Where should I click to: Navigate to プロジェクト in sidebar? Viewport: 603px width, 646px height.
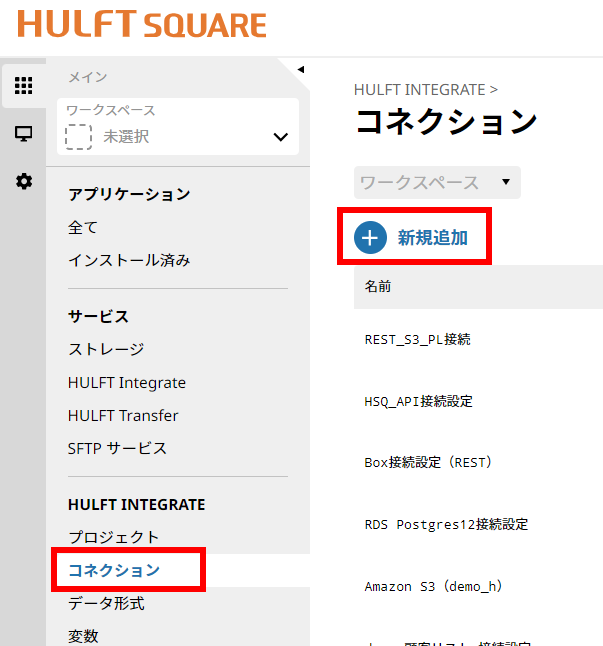pos(114,537)
